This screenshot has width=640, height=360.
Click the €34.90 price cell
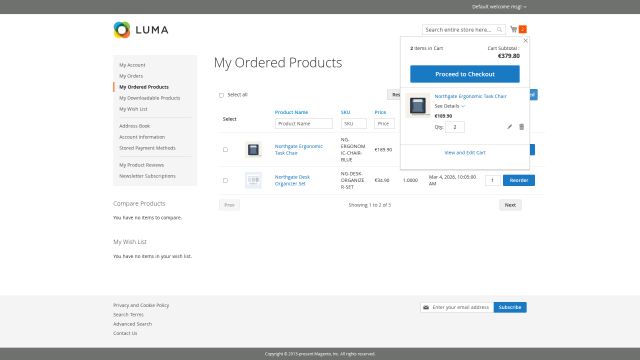382,180
